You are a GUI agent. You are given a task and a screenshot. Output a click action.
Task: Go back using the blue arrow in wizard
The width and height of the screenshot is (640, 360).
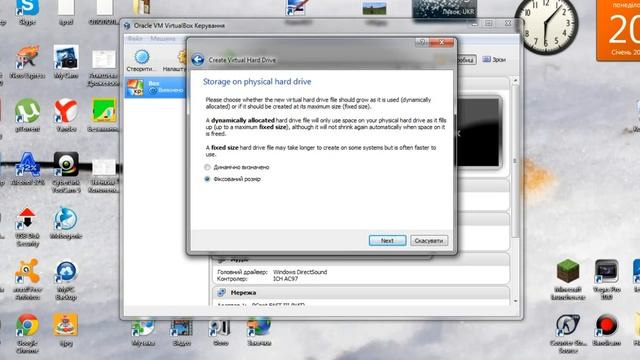(x=198, y=60)
